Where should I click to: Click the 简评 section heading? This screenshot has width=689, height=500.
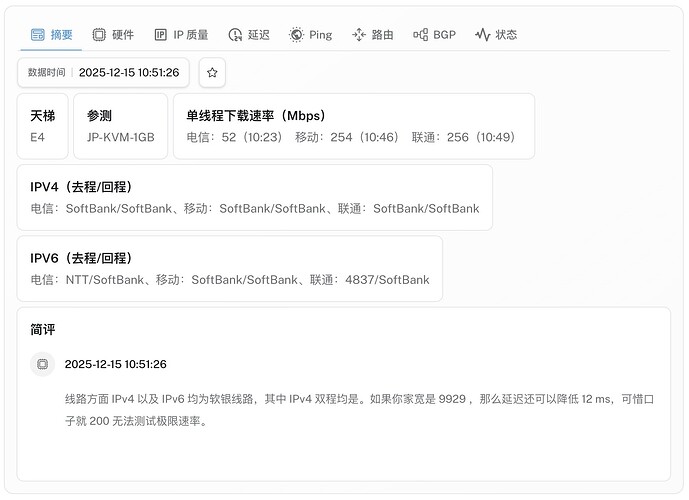43,330
